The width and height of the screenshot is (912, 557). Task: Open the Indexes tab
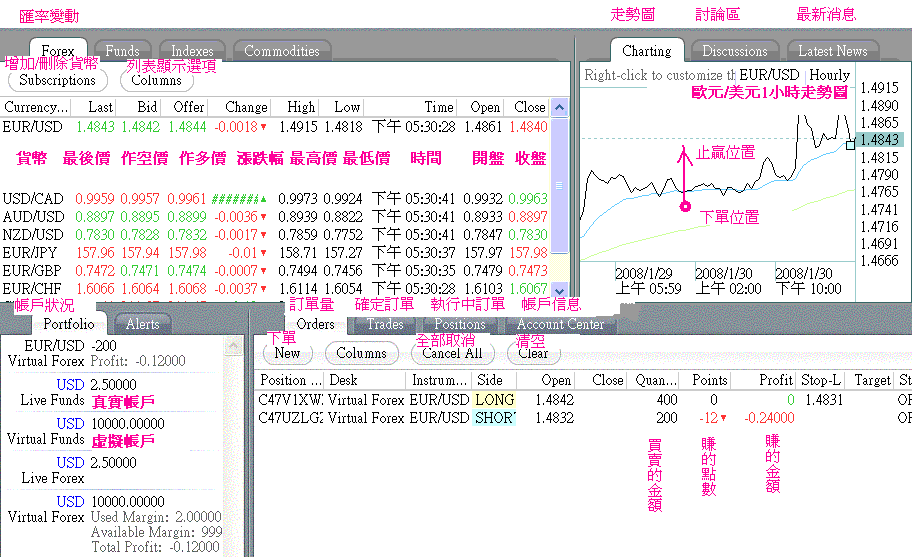192,51
